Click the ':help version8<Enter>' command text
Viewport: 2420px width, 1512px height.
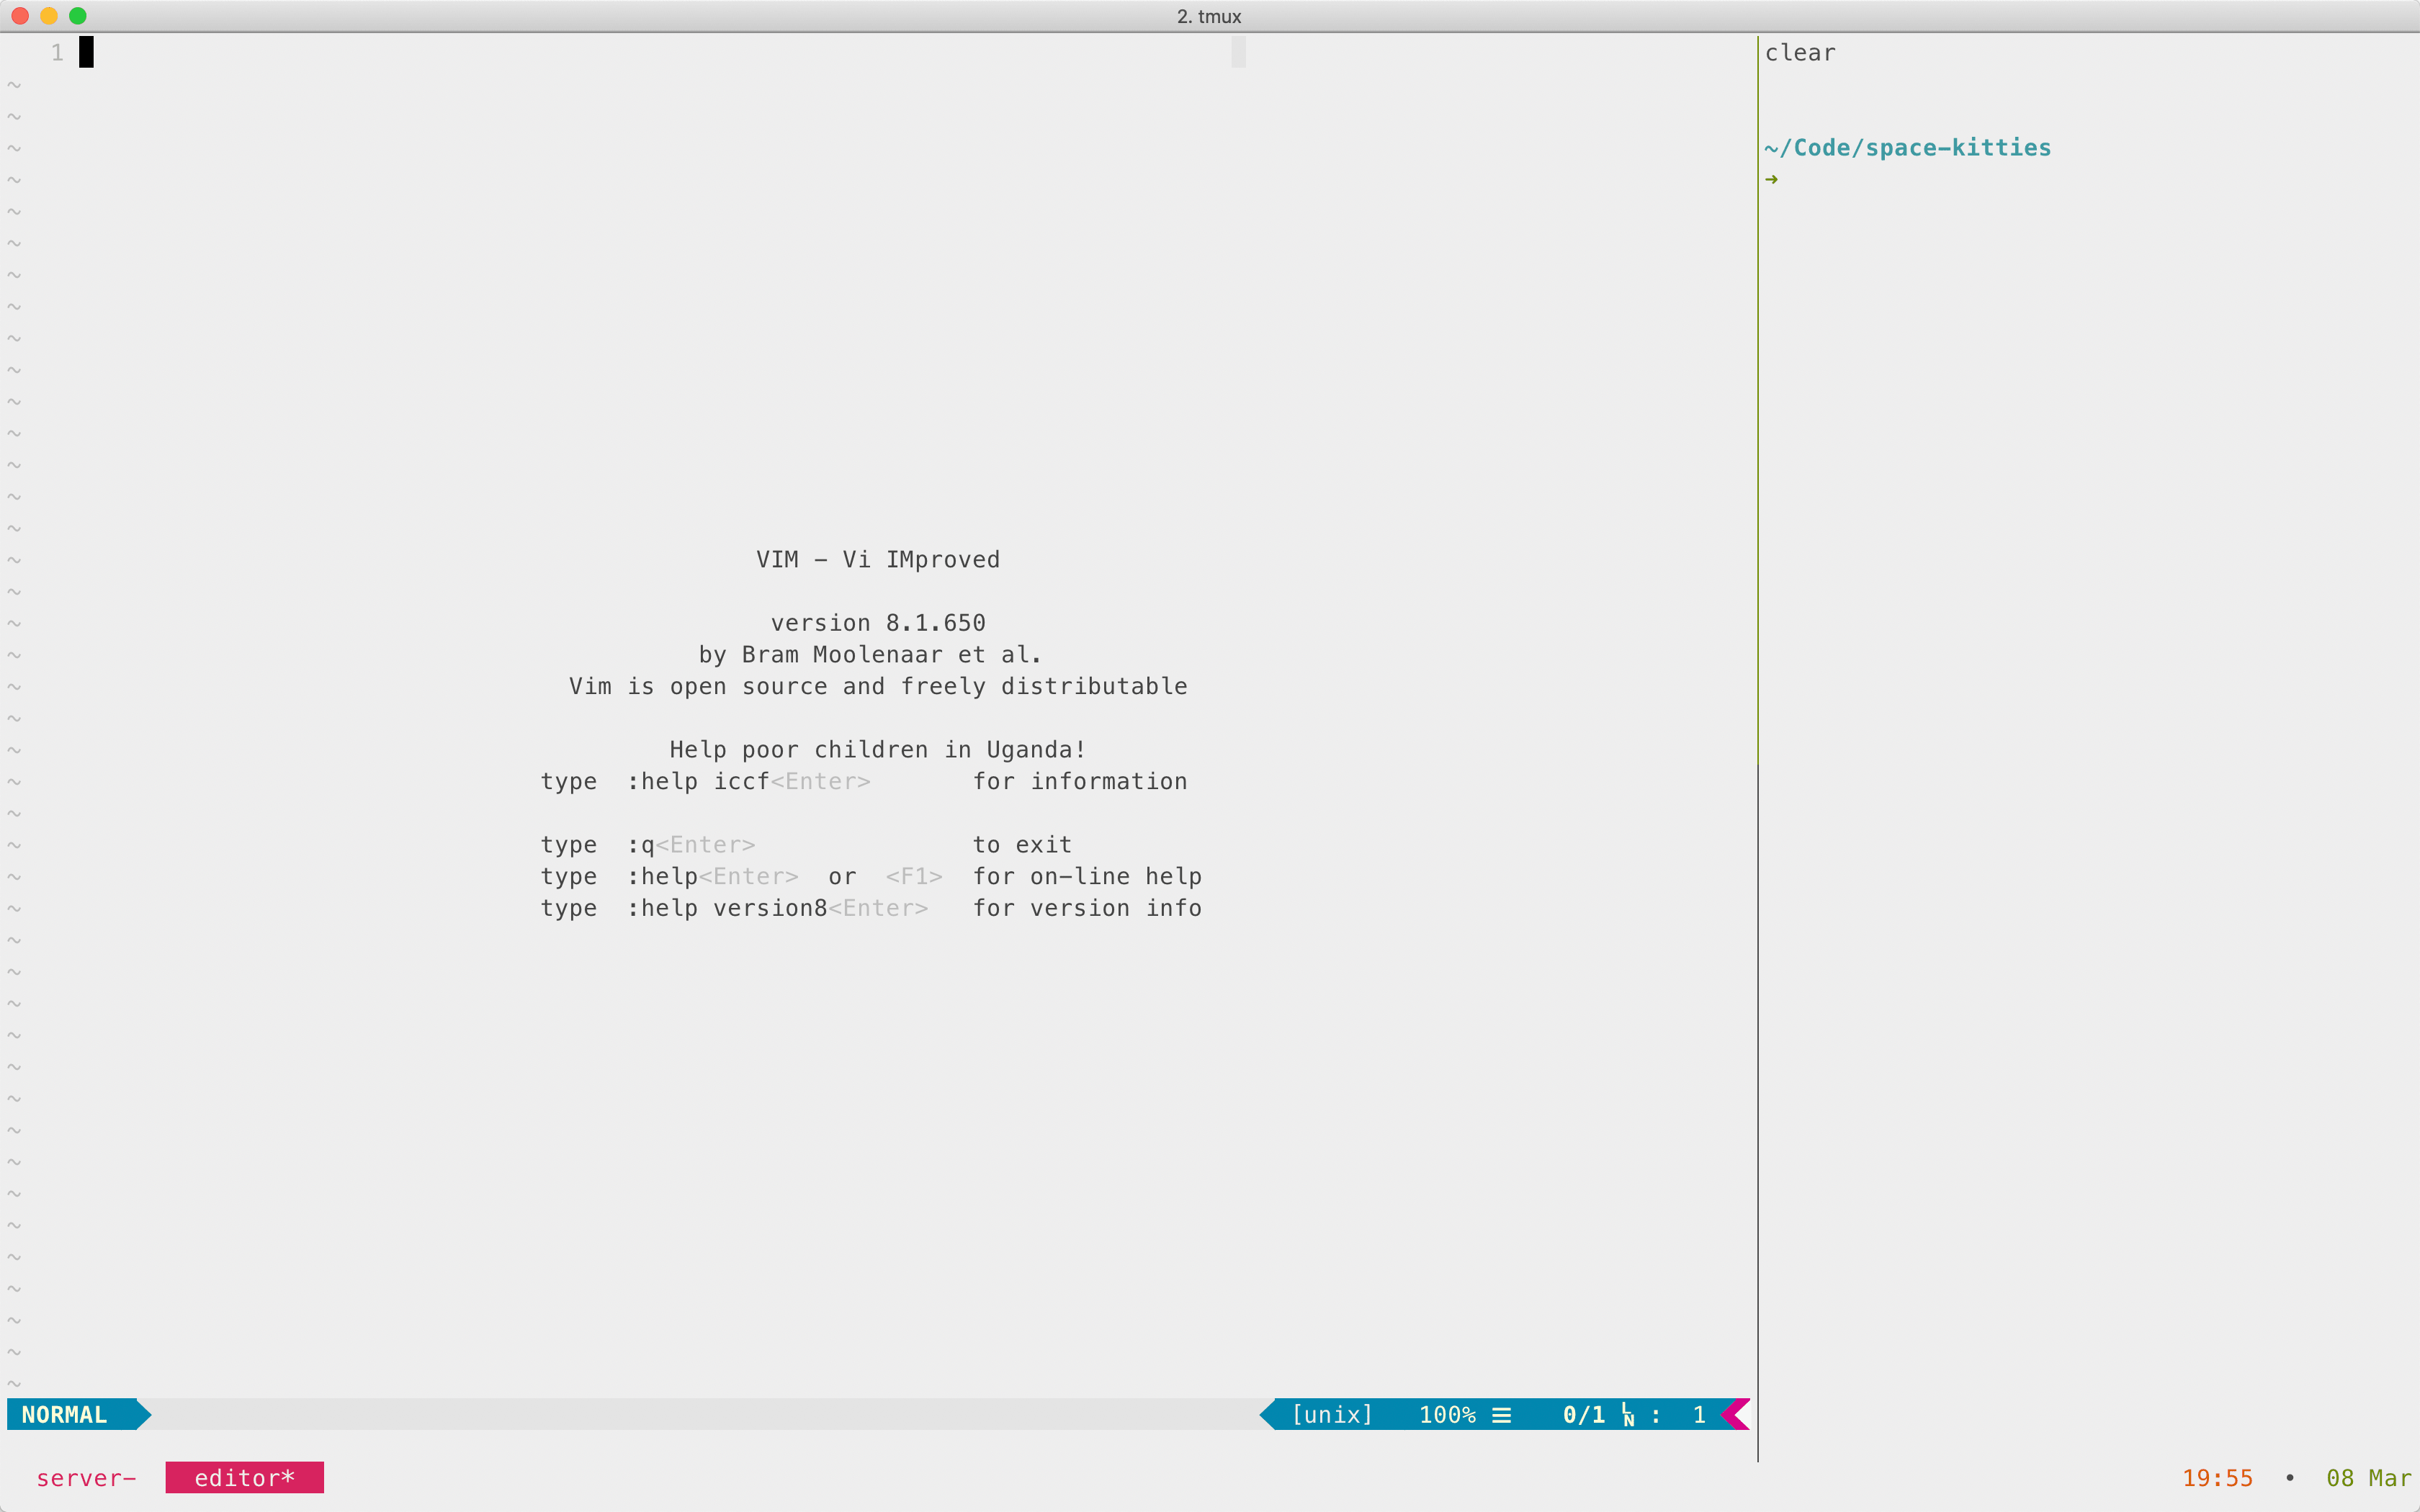pos(778,909)
